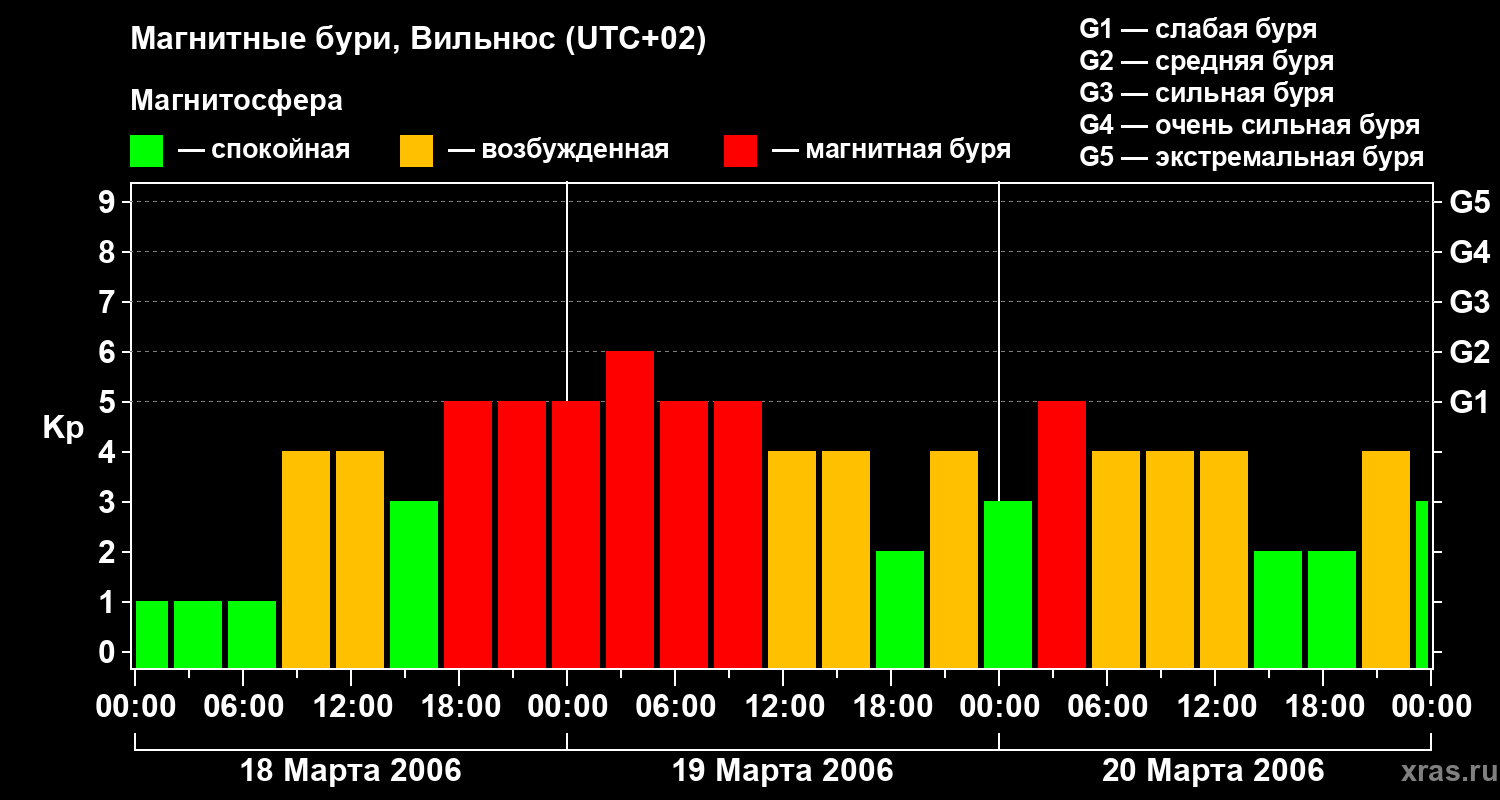1500x800 pixels.
Task: Click the 'G3 — сильная буря' legend line
Action: (x=1206, y=93)
